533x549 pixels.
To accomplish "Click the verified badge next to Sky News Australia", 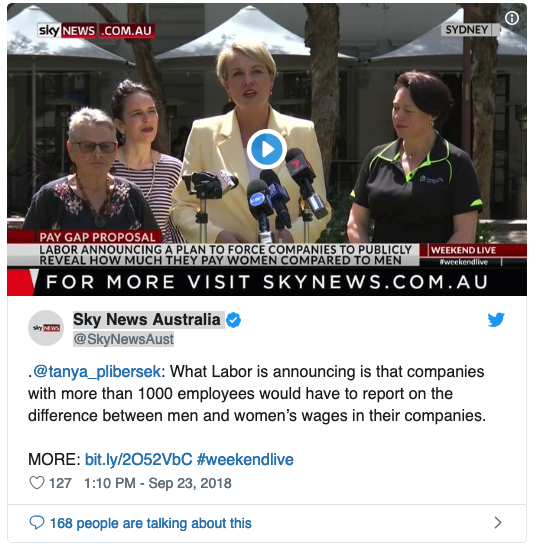I will pyautogui.click(x=233, y=320).
